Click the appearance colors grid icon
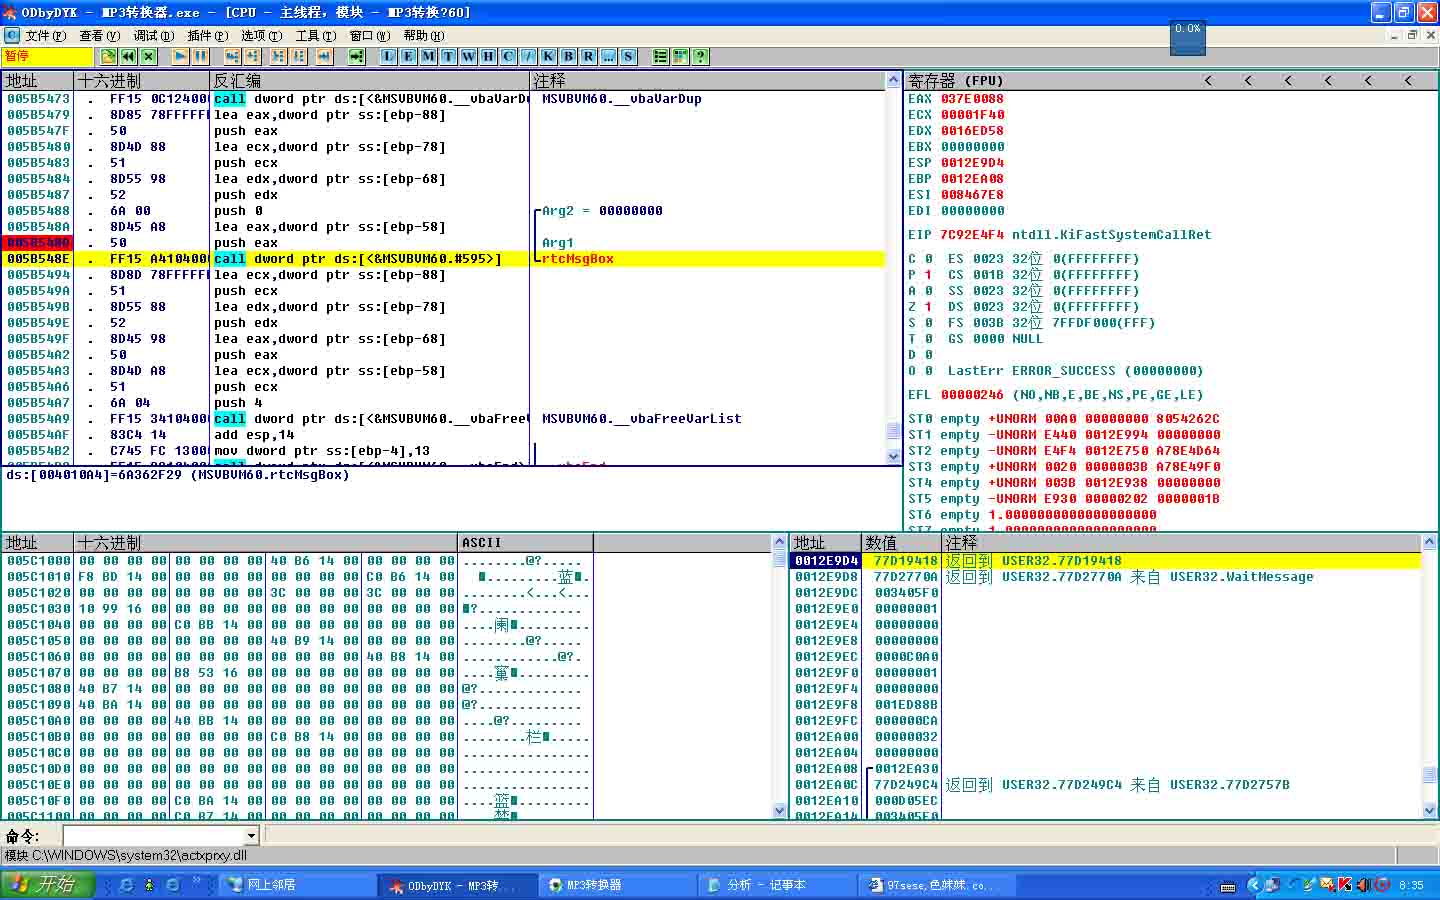This screenshot has width=1440, height=900. coord(680,57)
